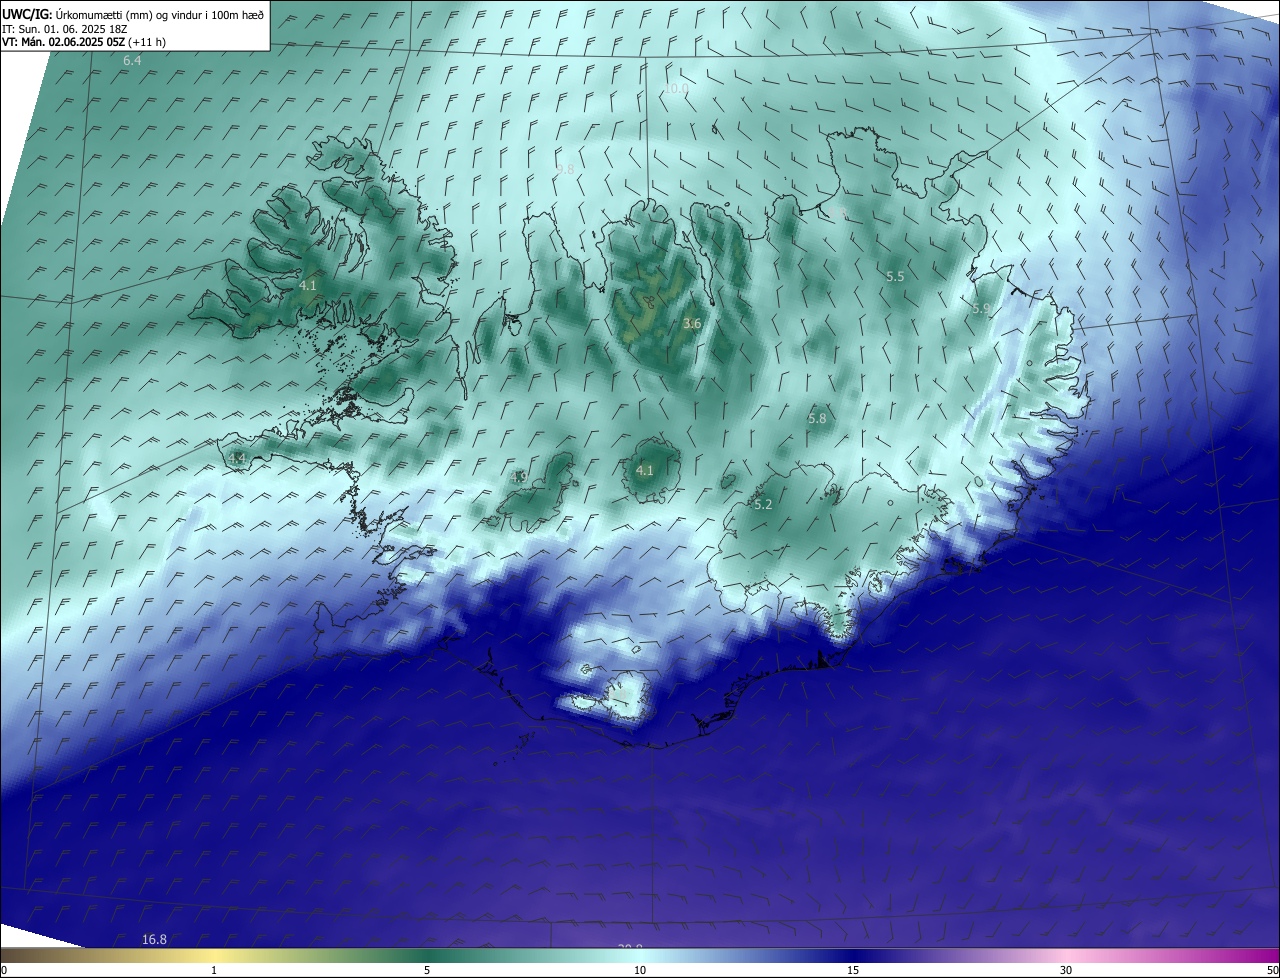Click the map value label 5.8
Viewport: 1280px width, 978px height.
coord(817,418)
